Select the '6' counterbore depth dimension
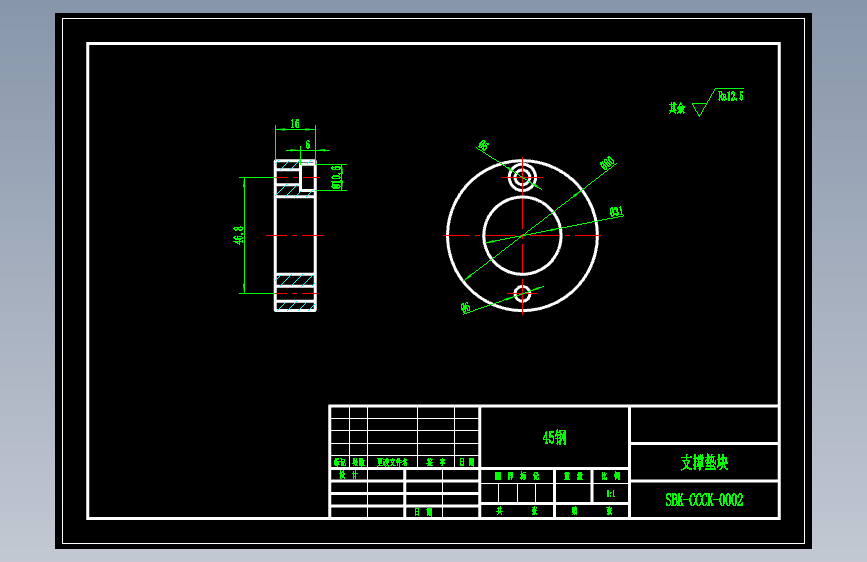 click(x=308, y=144)
